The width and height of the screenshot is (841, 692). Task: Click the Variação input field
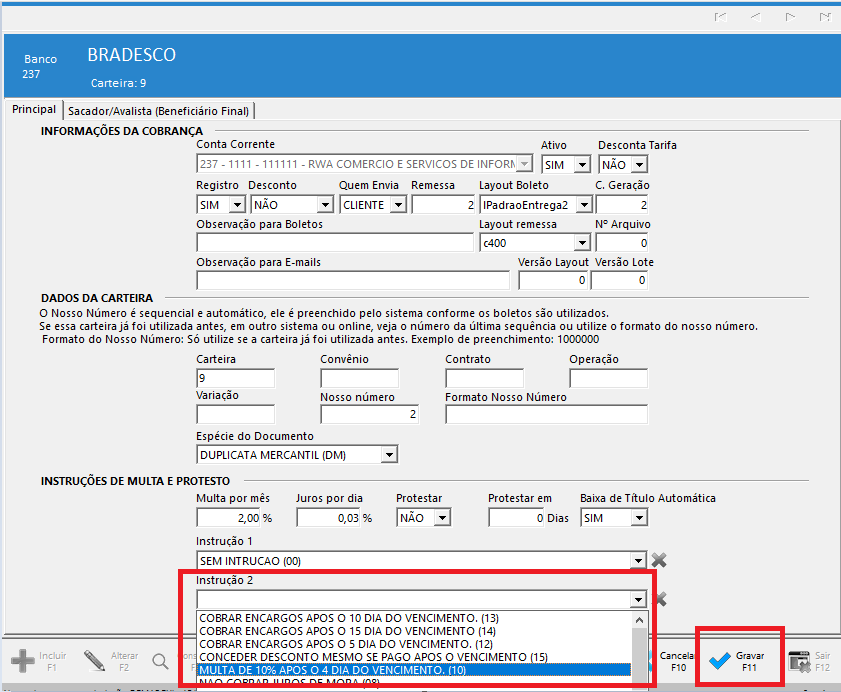235,414
